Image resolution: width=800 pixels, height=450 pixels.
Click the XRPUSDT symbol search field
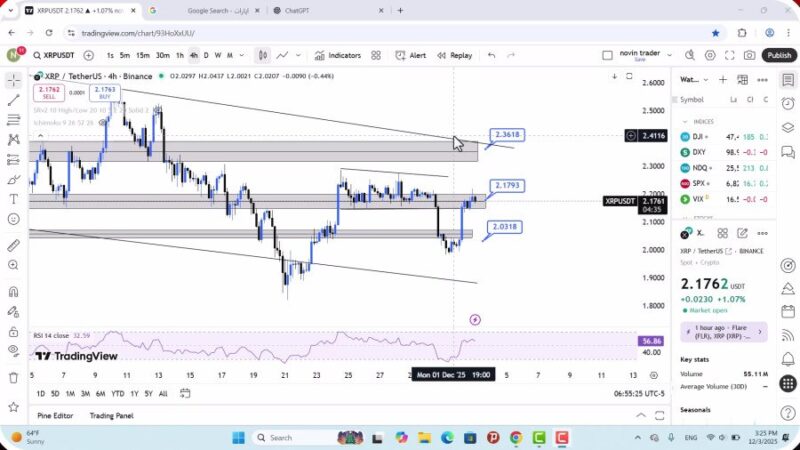(50, 55)
